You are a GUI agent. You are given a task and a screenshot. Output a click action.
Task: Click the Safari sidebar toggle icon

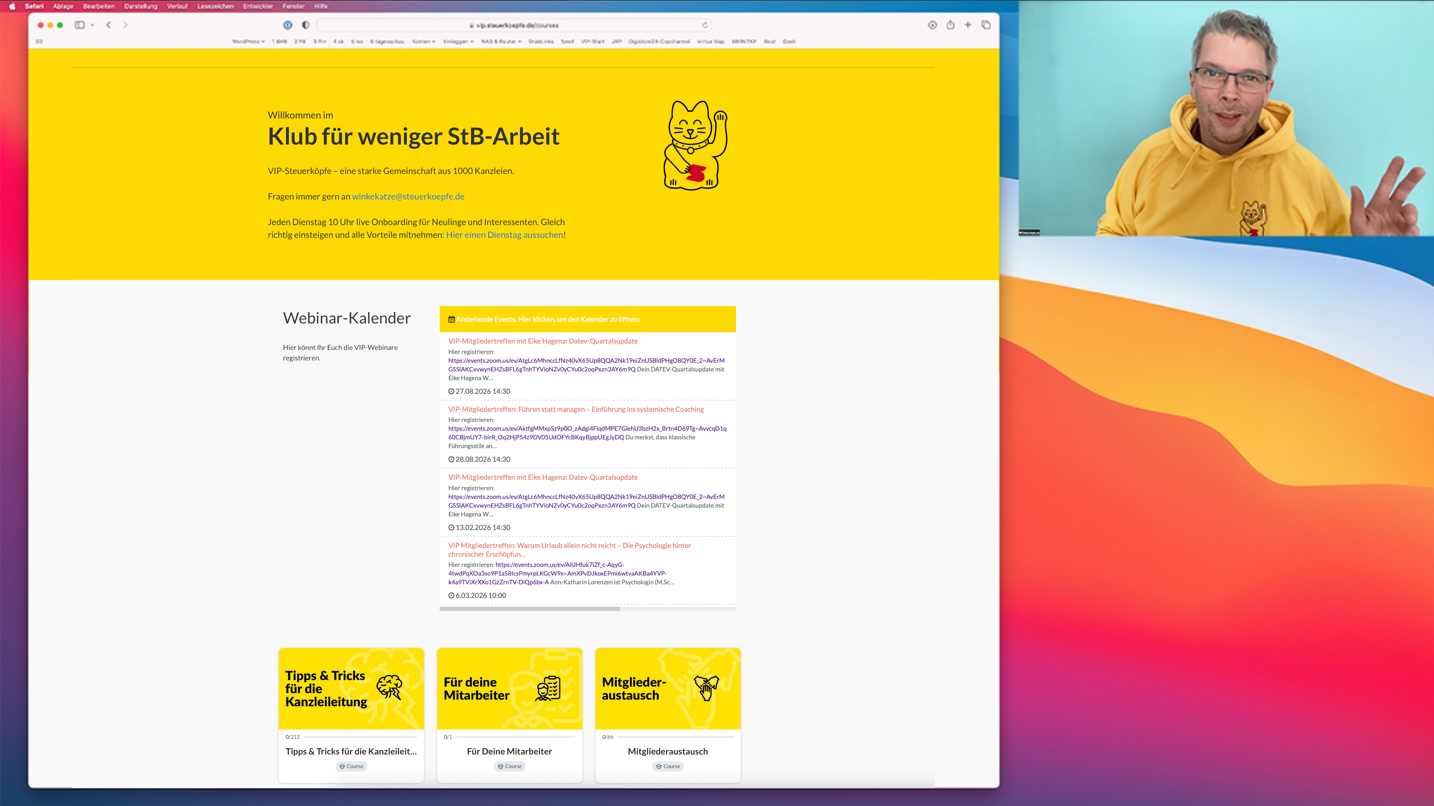(x=80, y=25)
